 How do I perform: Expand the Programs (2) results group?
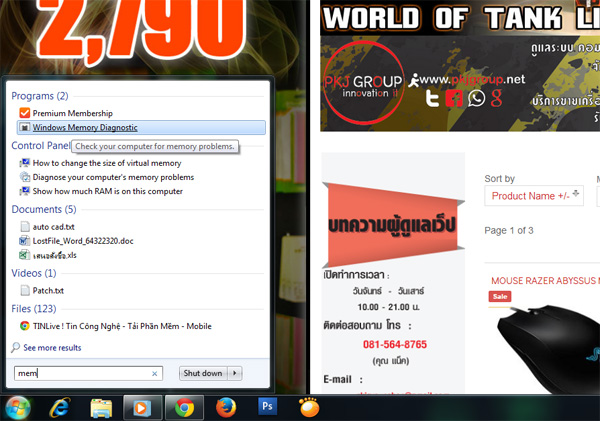40,96
